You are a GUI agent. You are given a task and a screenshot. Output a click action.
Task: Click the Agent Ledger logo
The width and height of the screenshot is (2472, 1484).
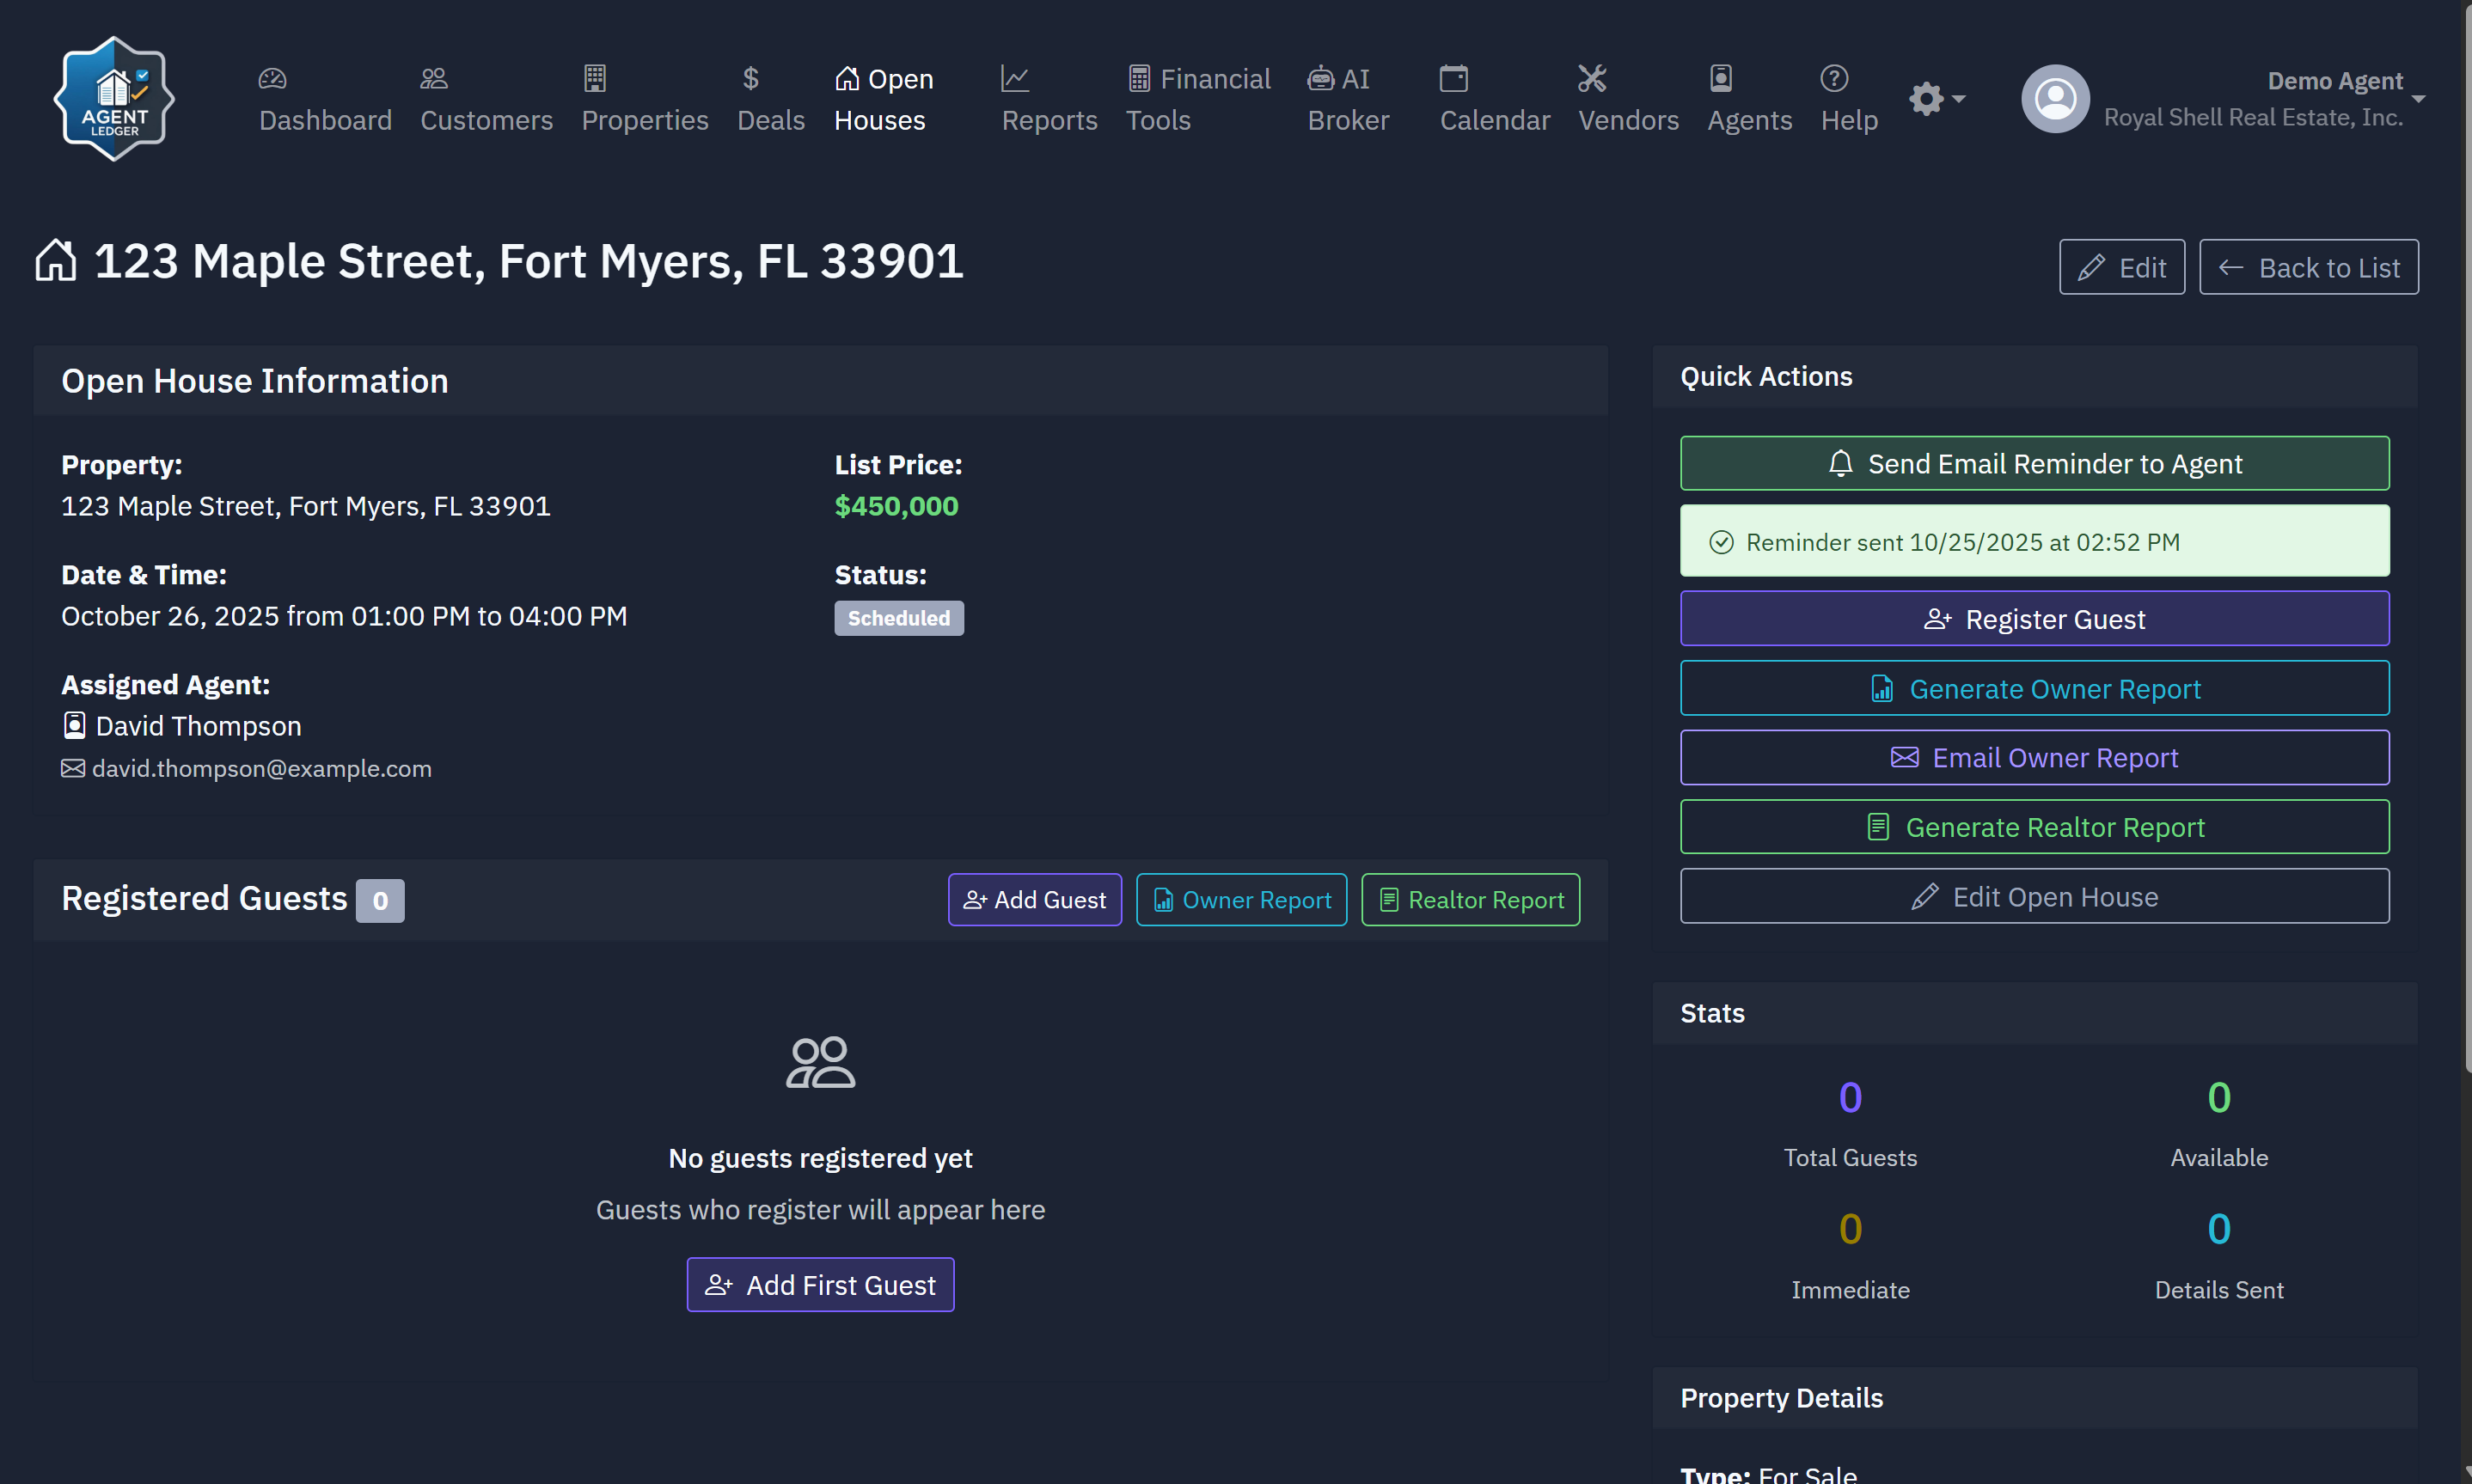[114, 99]
